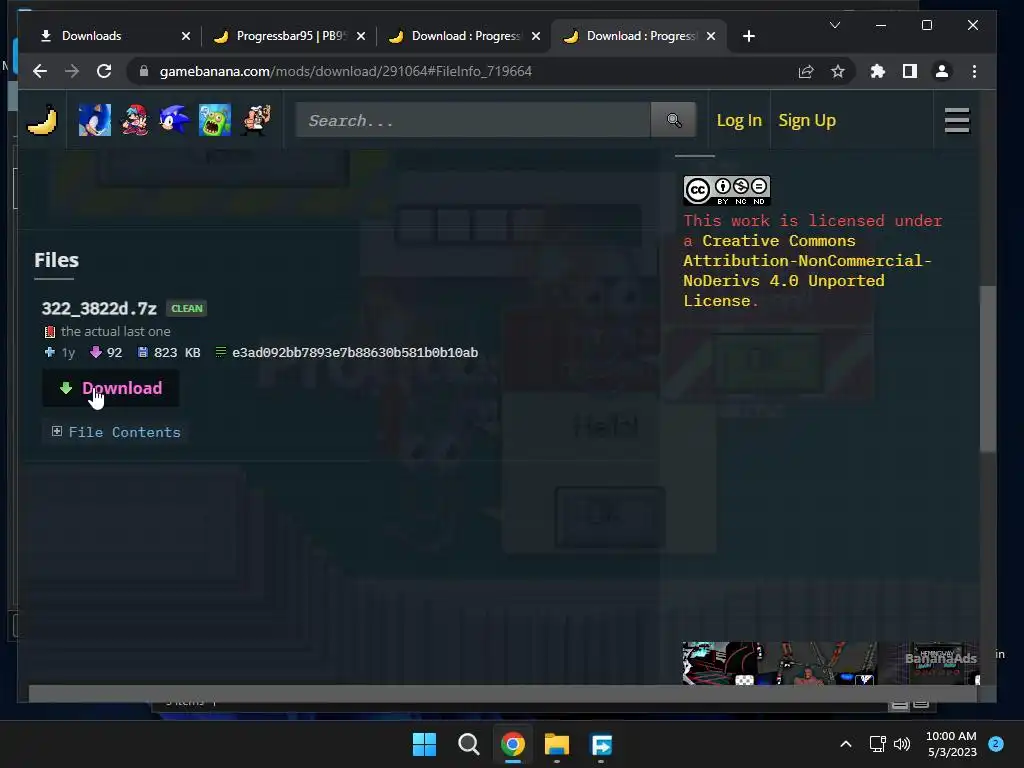Open the Friday Night Funkin' game icon
This screenshot has height=768, width=1024.
coord(135,120)
